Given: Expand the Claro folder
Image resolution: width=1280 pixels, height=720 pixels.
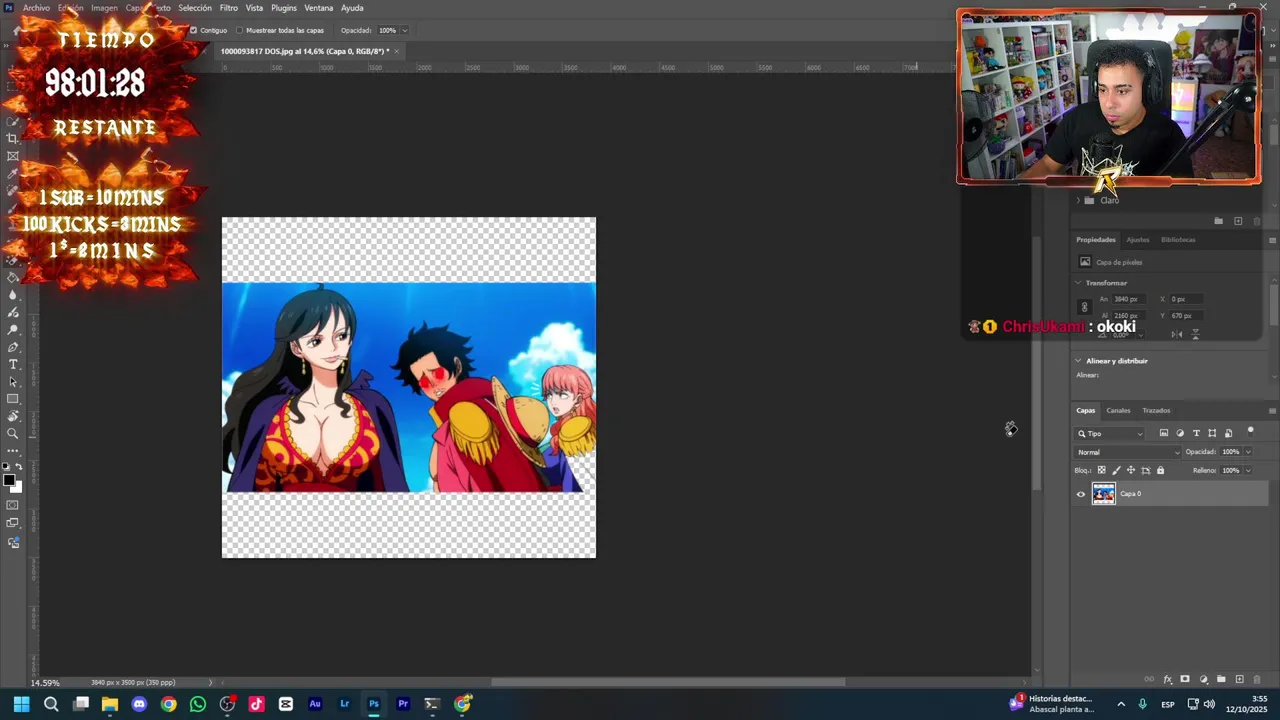Looking at the screenshot, I should (1078, 200).
